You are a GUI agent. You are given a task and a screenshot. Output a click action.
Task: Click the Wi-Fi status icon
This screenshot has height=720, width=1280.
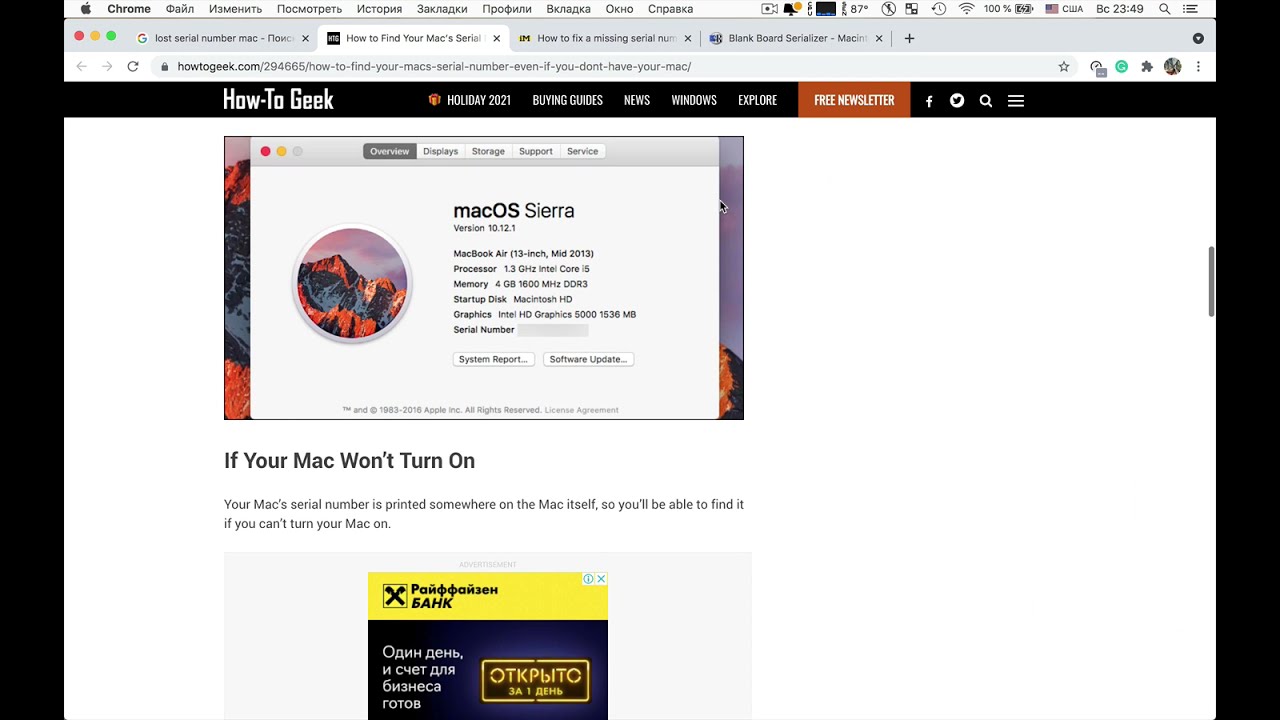point(966,9)
